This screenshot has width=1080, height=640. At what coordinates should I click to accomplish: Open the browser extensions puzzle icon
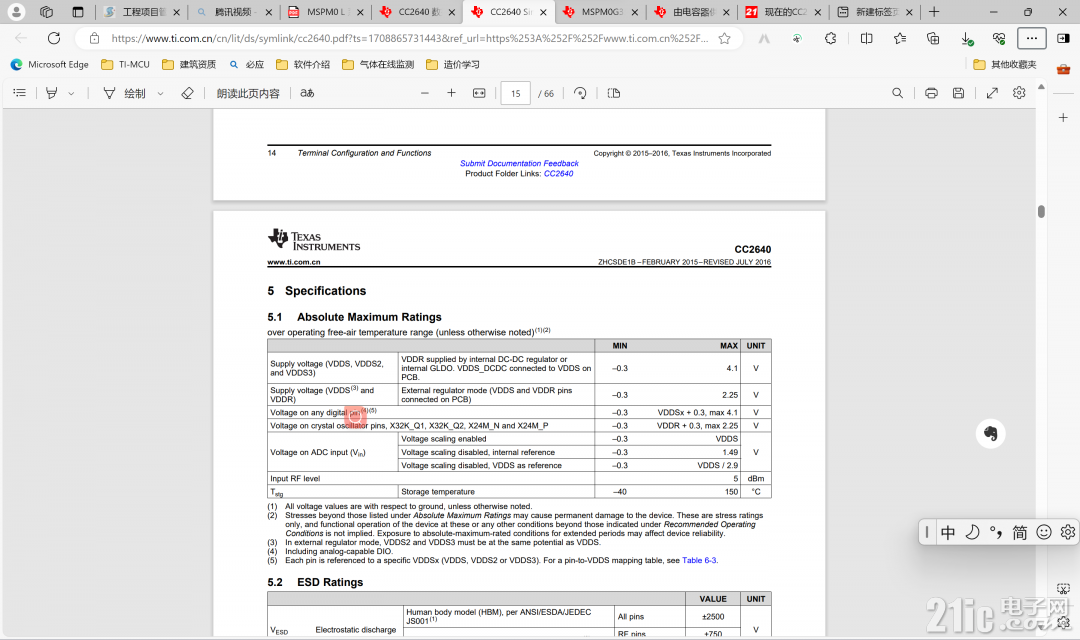tap(831, 39)
